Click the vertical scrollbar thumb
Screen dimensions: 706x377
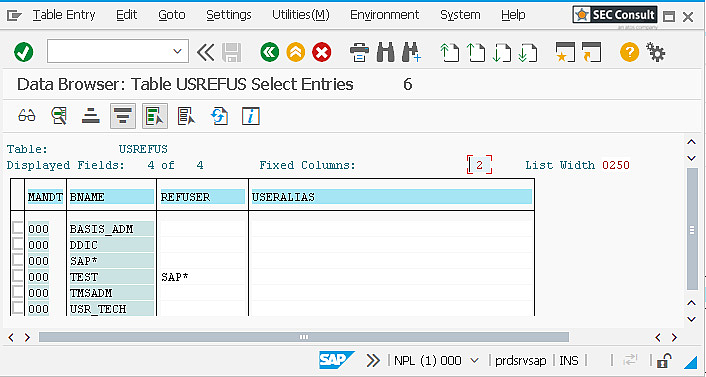(692, 230)
